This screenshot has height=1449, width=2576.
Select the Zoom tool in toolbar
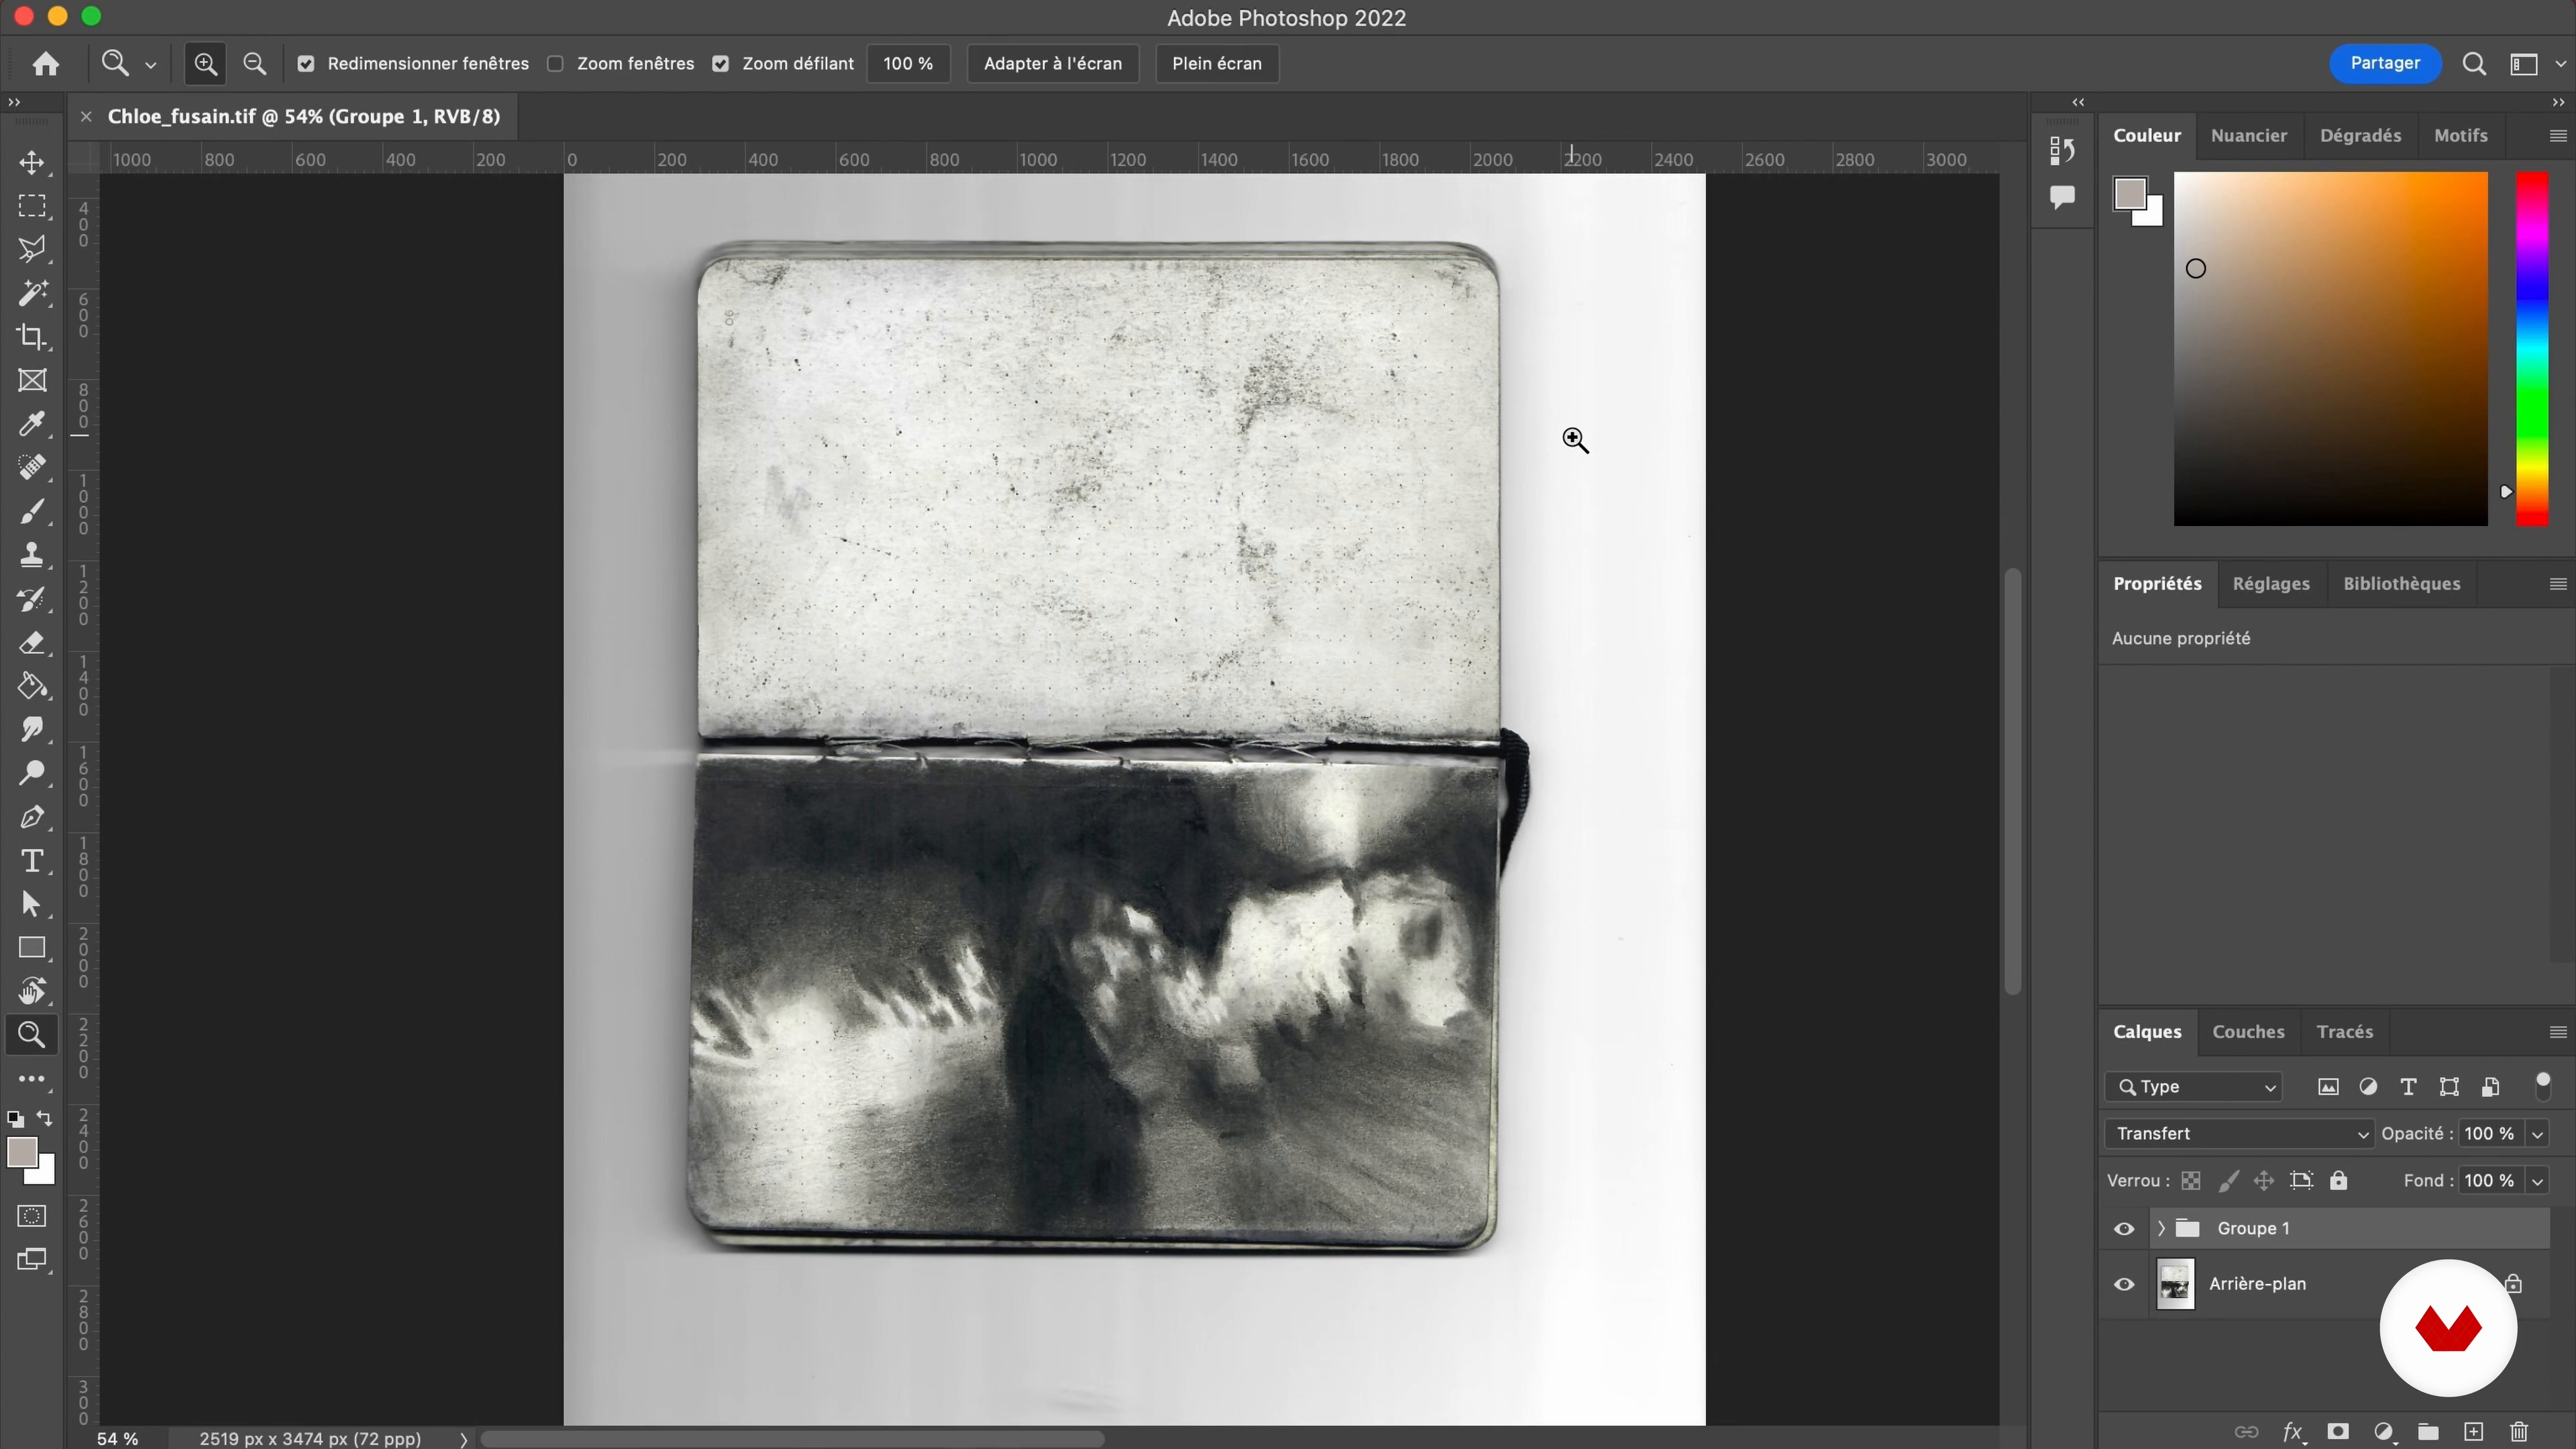point(32,1035)
